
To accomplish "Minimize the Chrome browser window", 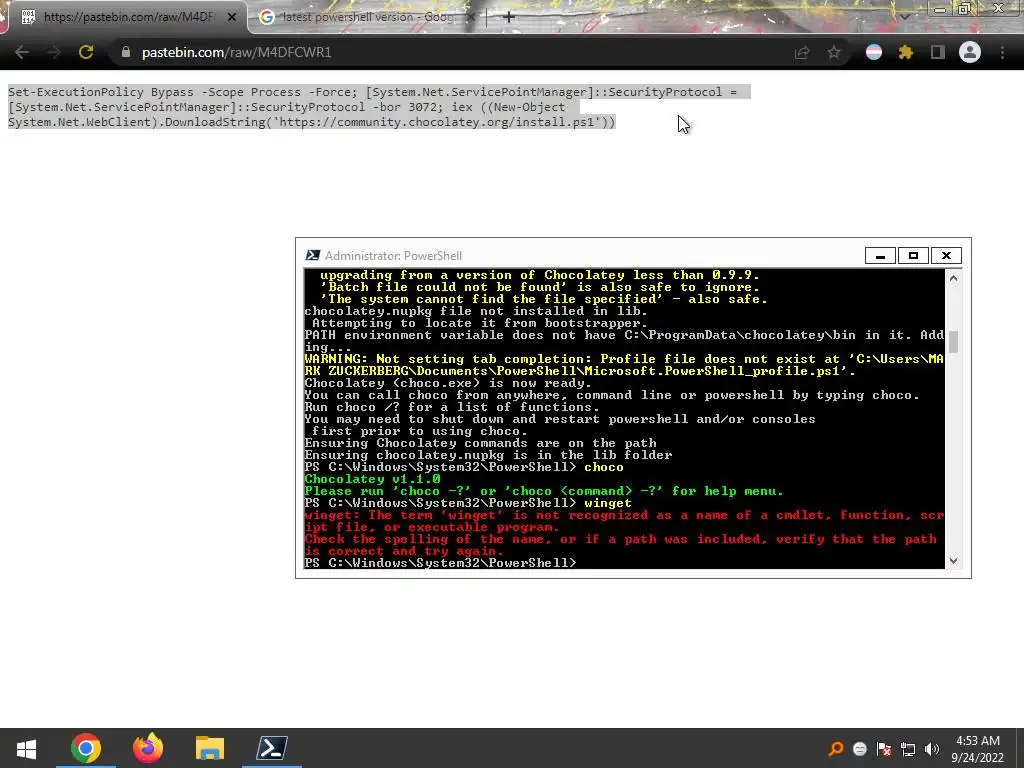I will coord(940,9).
